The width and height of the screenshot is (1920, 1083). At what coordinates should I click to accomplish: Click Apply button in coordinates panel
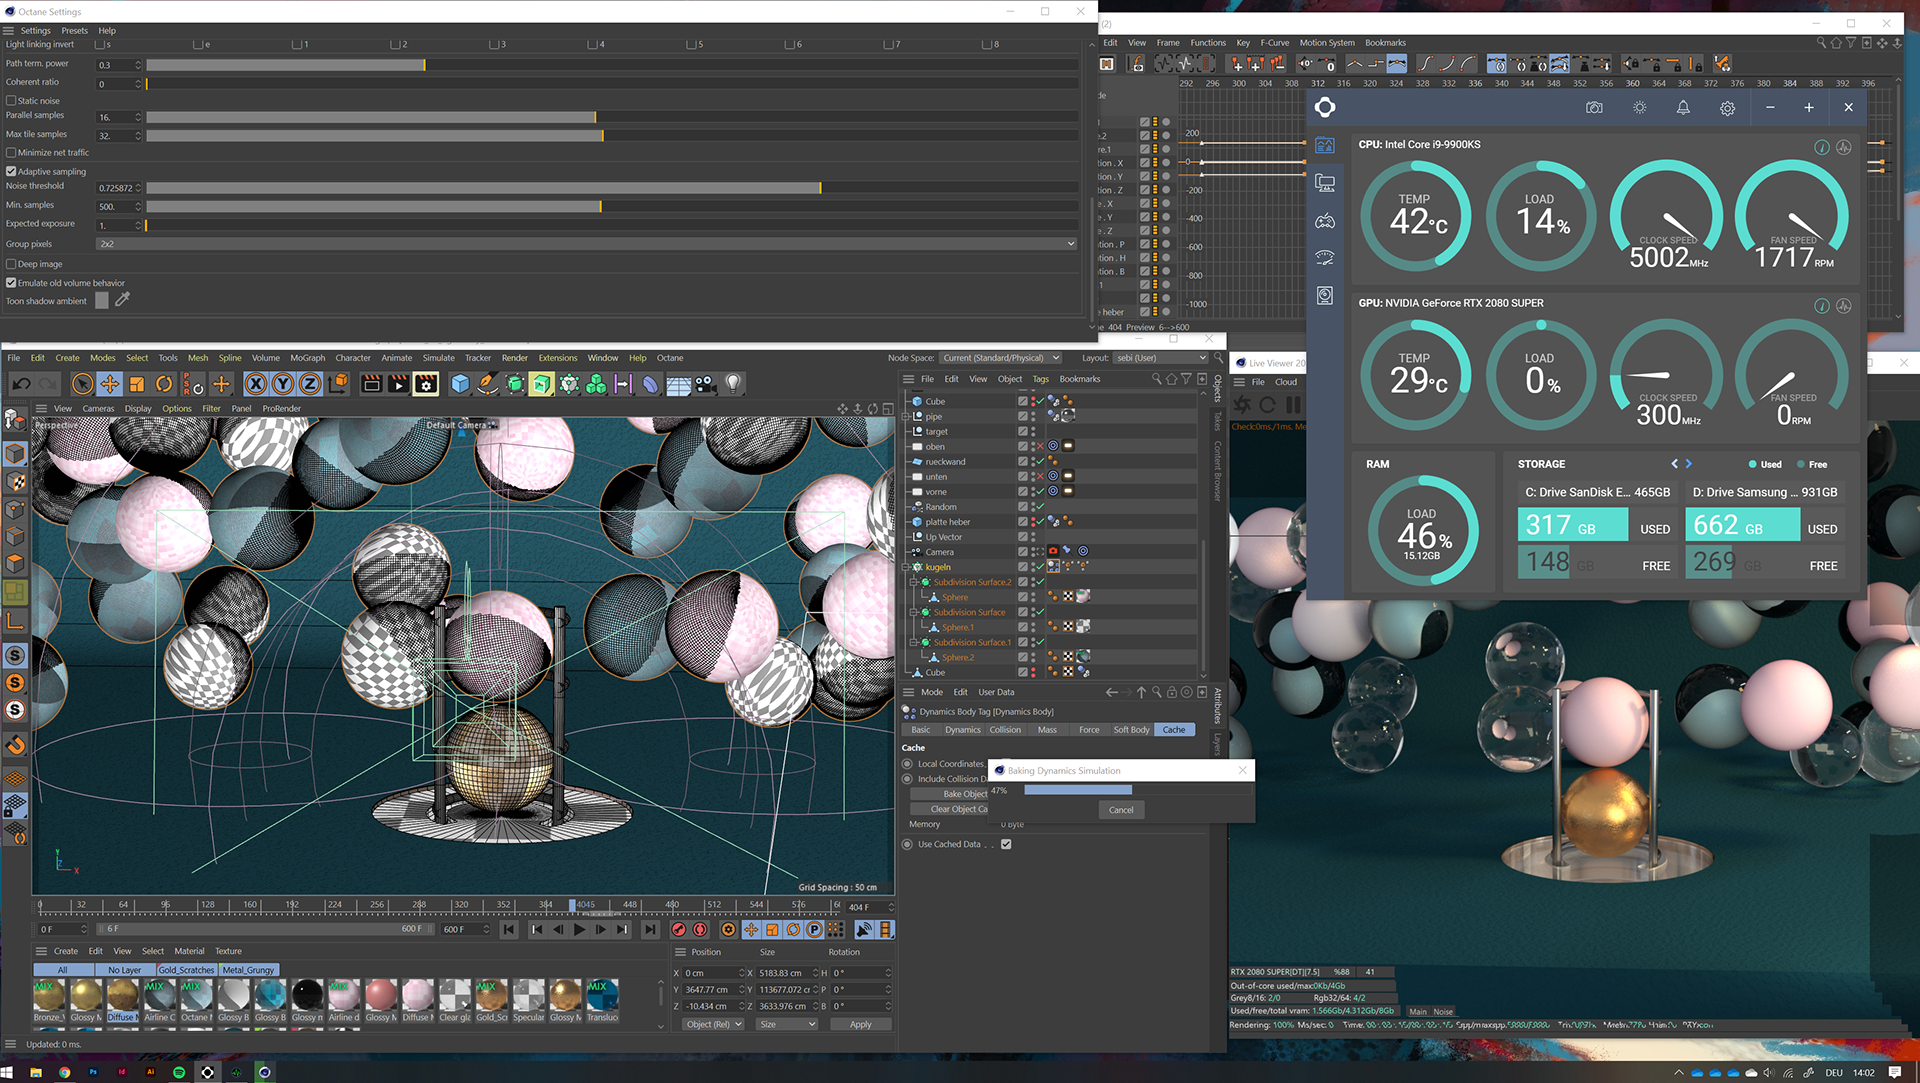coord(860,1024)
